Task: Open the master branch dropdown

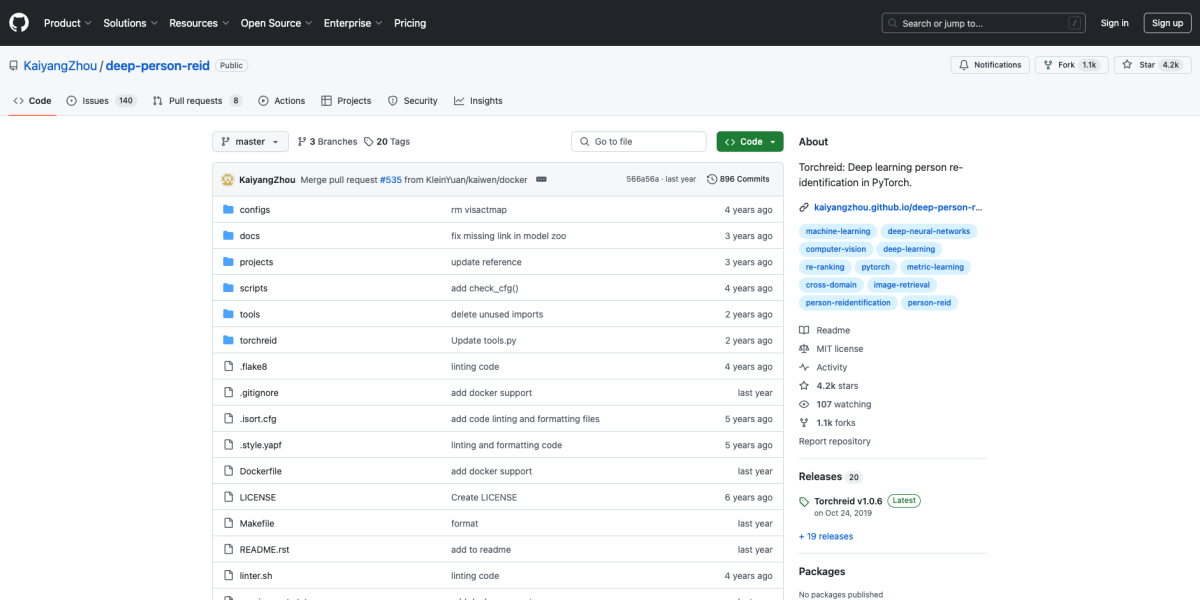Action: coord(250,142)
